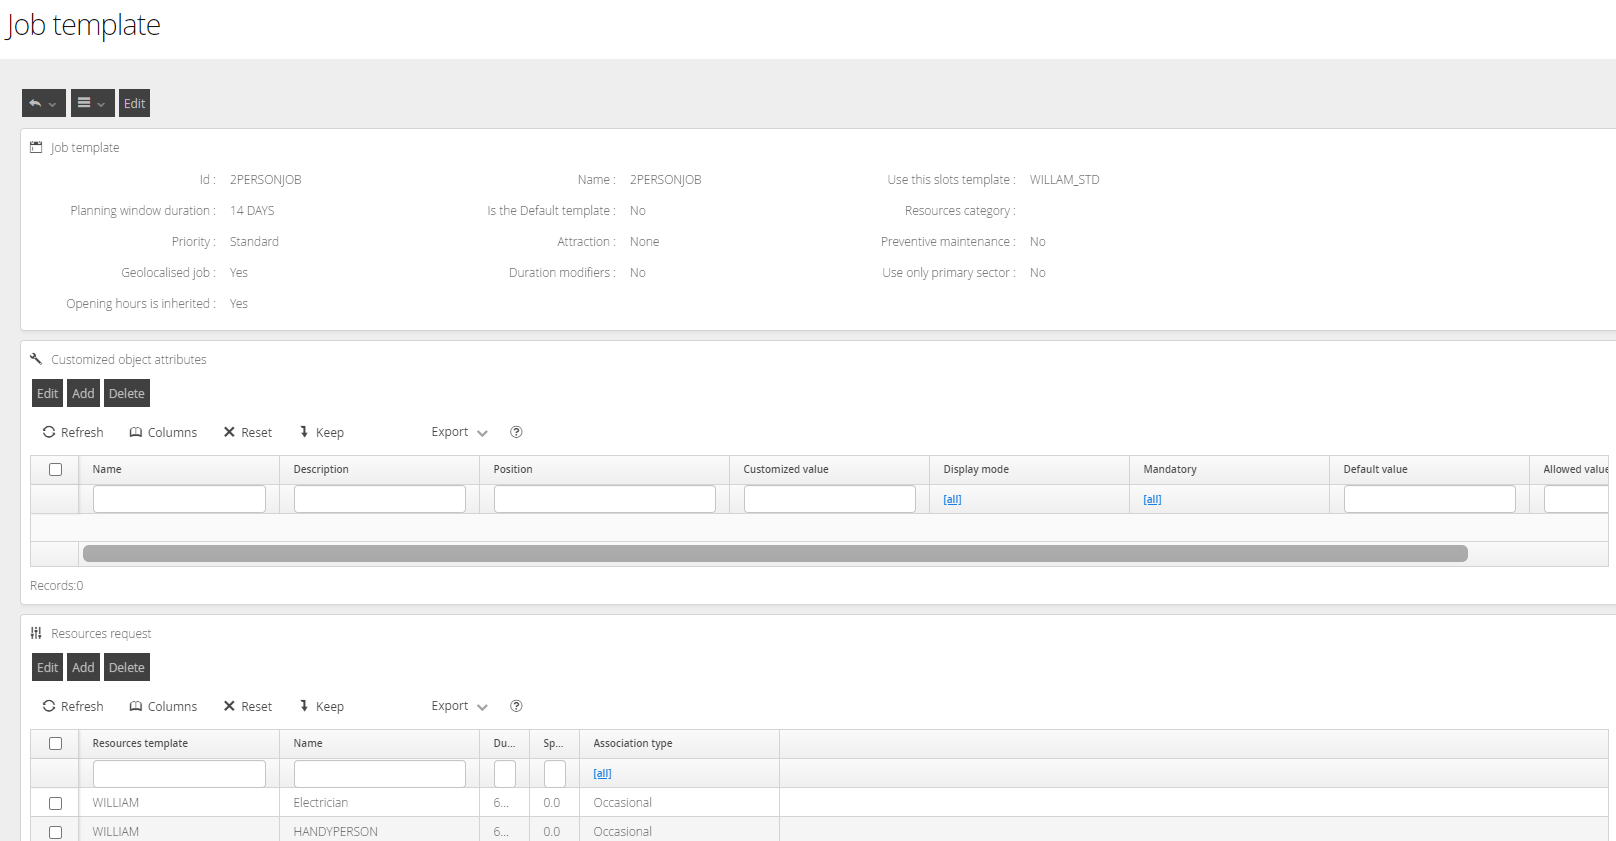
Task: Delete customized object attribute
Action: pos(127,393)
